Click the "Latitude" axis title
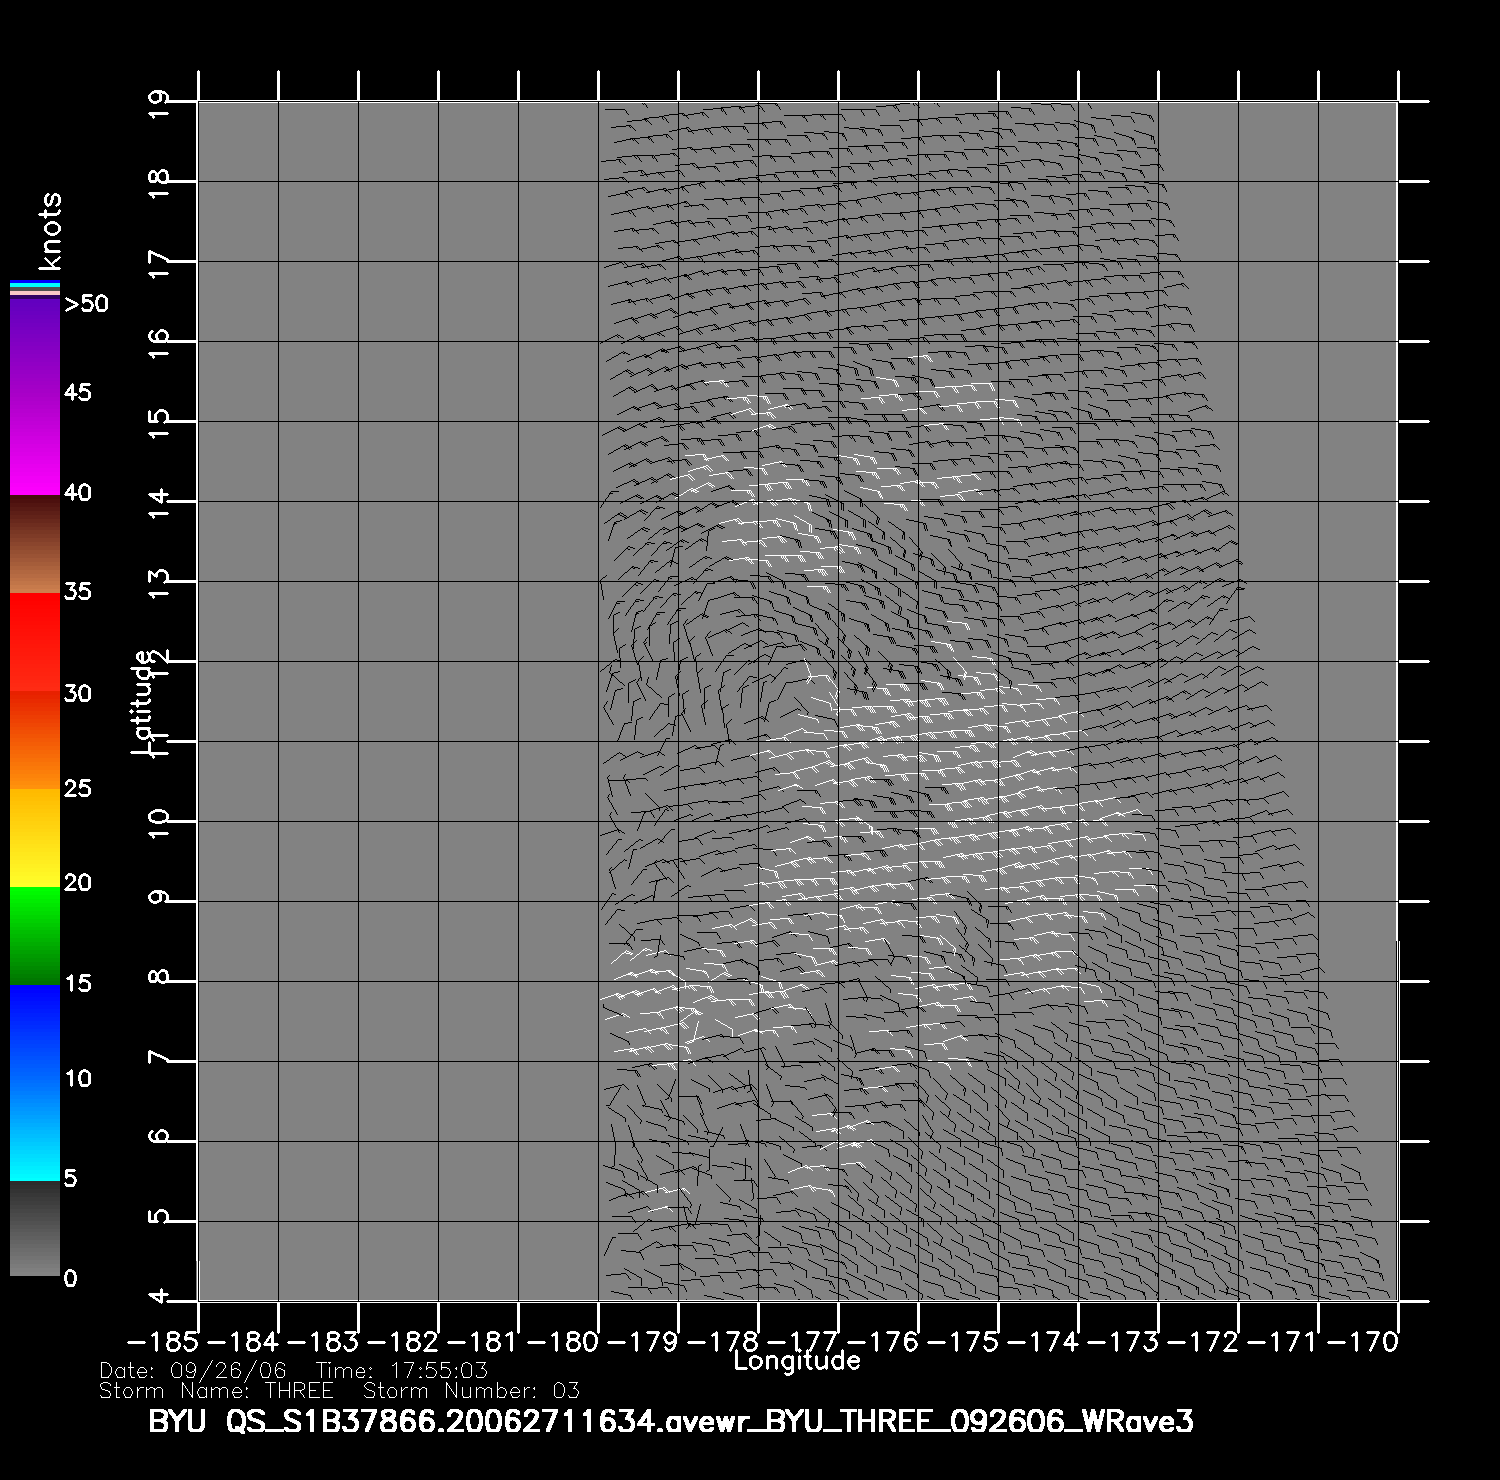The width and height of the screenshot is (1500, 1480). (x=143, y=701)
